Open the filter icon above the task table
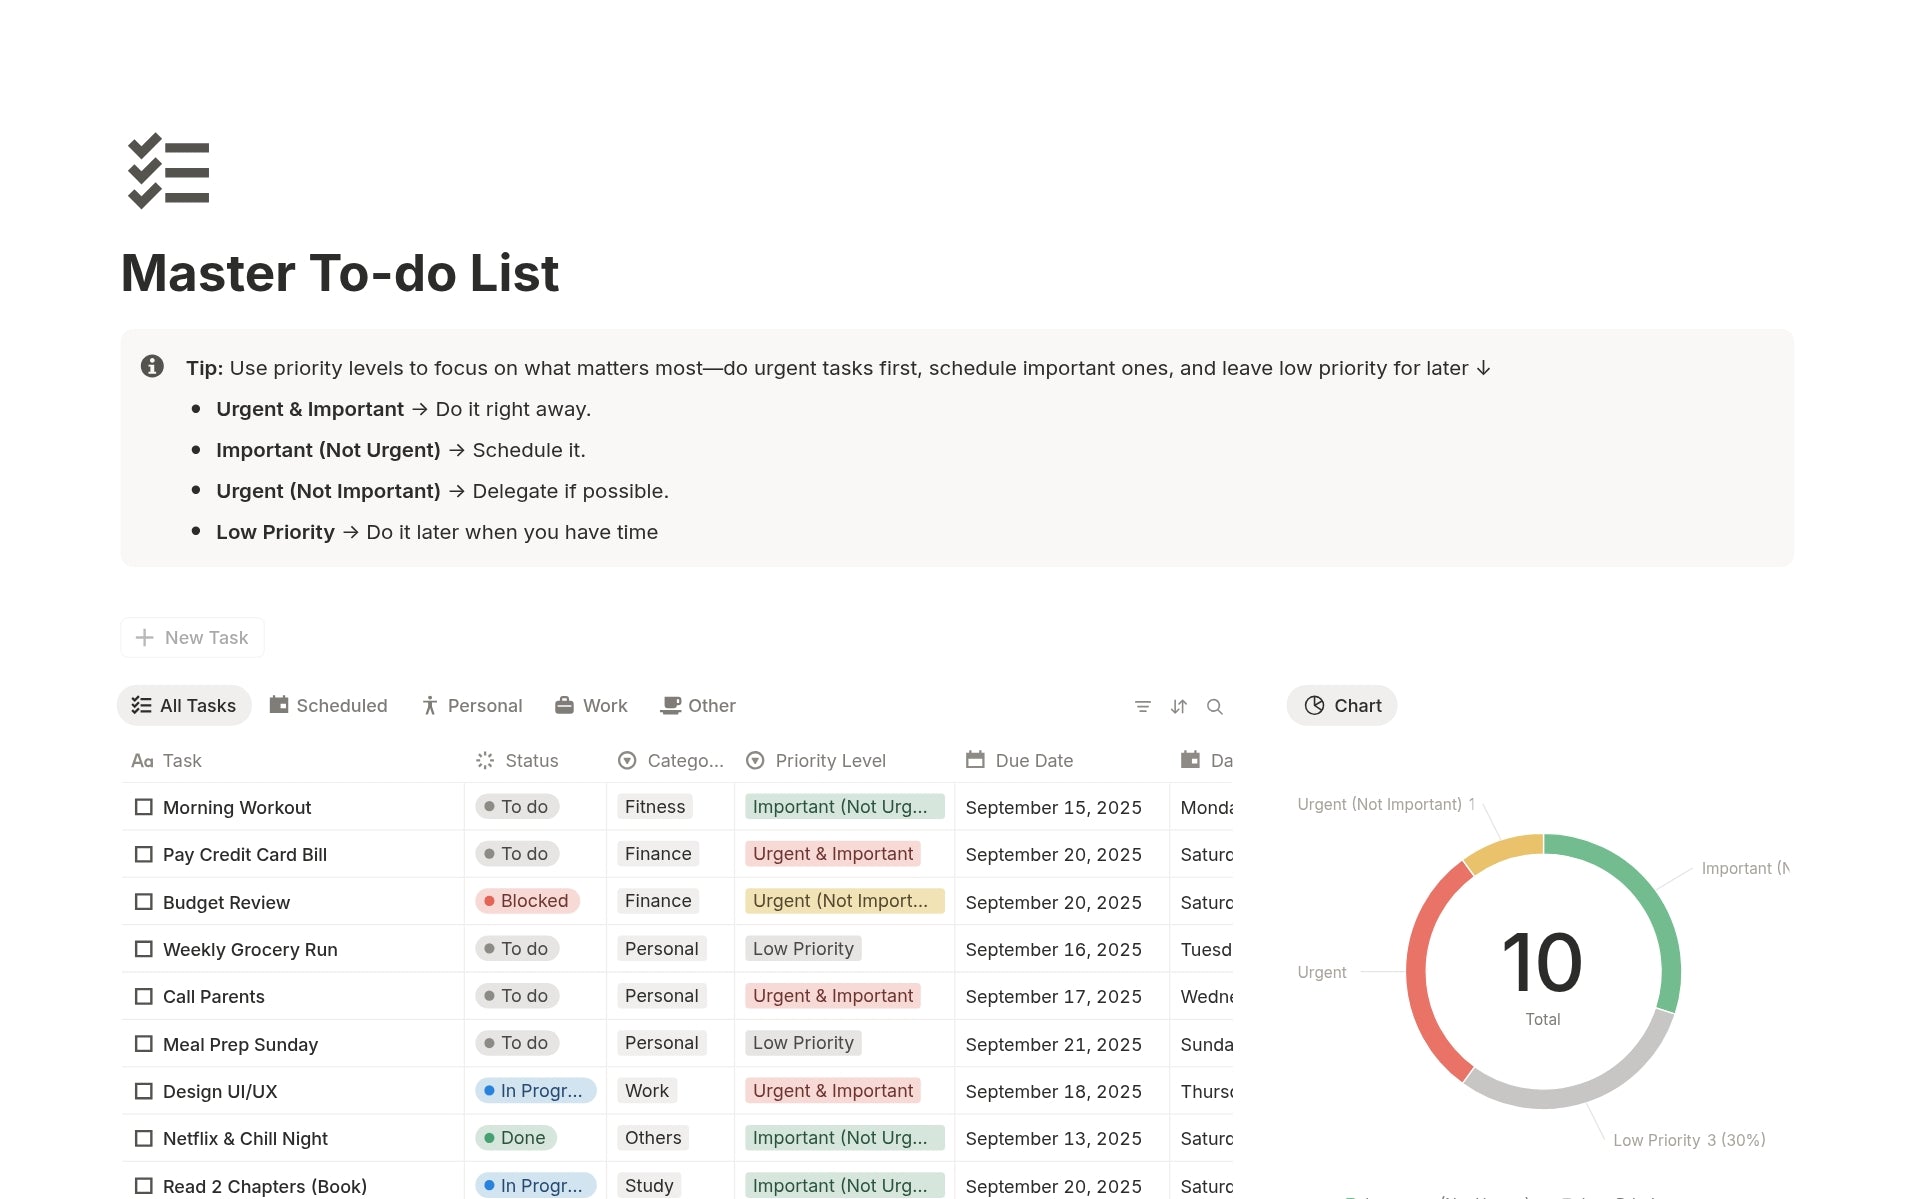The height and width of the screenshot is (1199, 1920). [x=1142, y=706]
